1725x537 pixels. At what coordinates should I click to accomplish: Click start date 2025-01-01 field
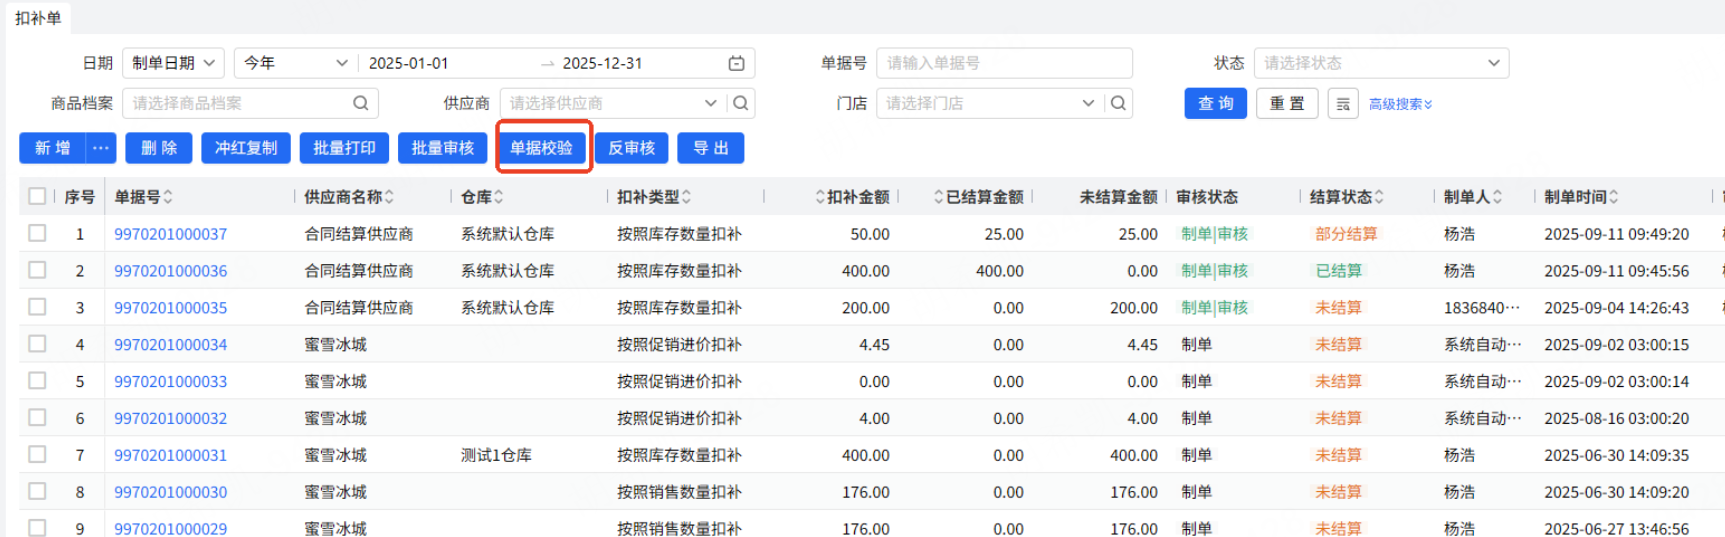pyautogui.click(x=409, y=63)
